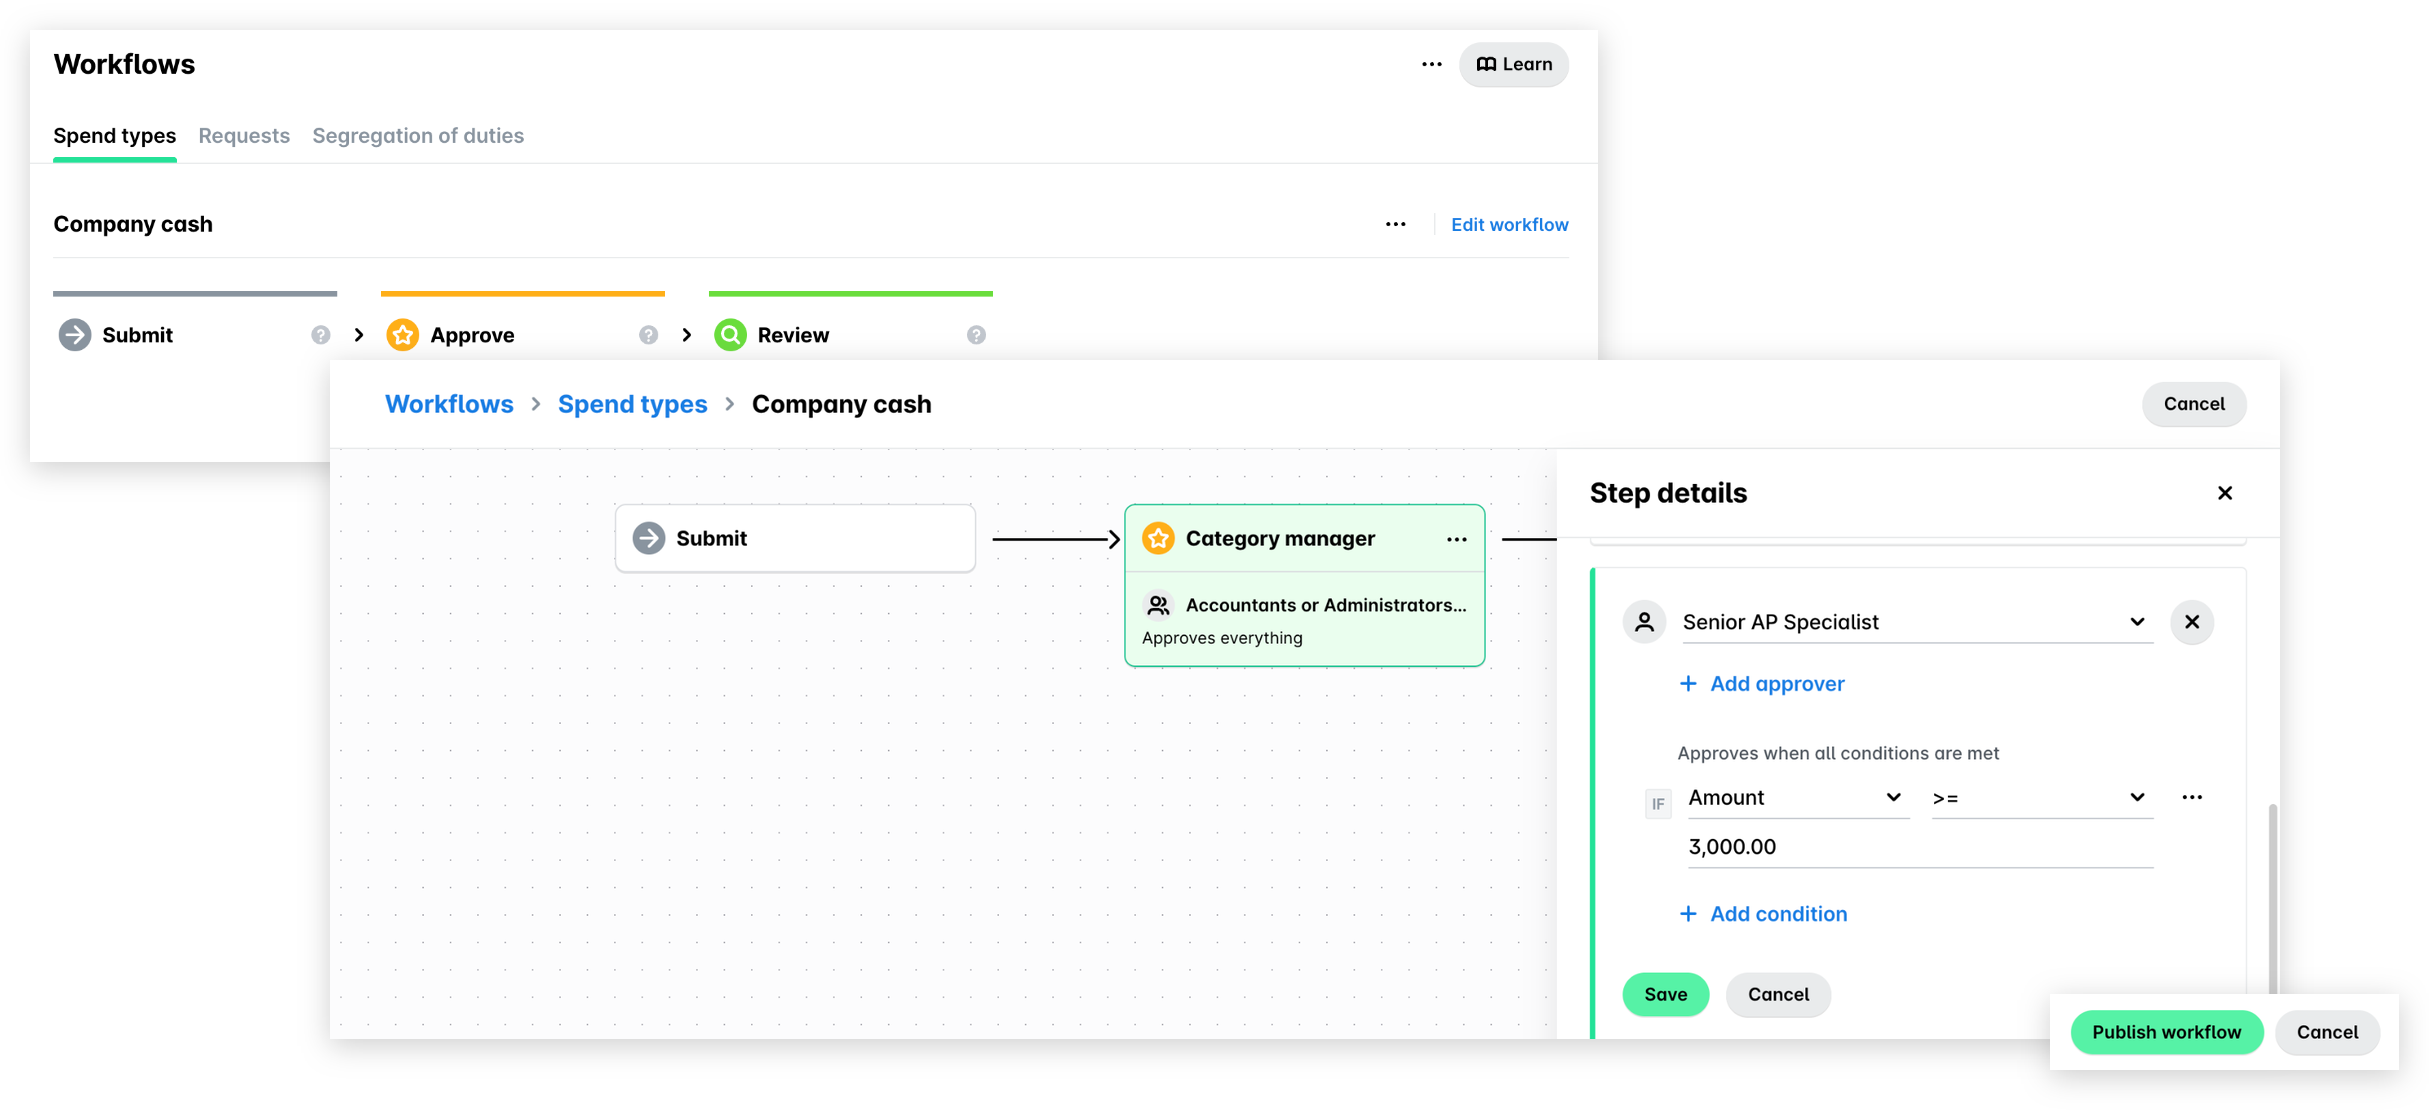The width and height of the screenshot is (2429, 1110).
Task: Click the Submit arrow icon in workflow stages
Action: click(75, 335)
